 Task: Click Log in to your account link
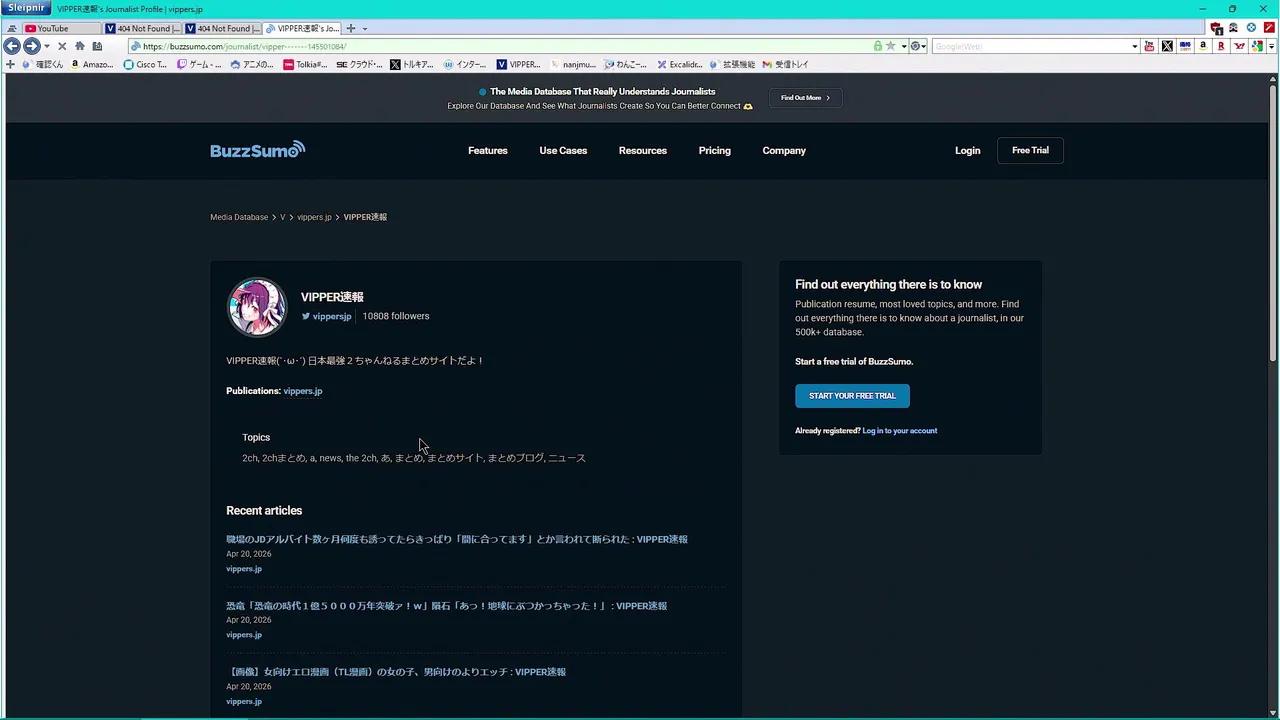point(900,431)
